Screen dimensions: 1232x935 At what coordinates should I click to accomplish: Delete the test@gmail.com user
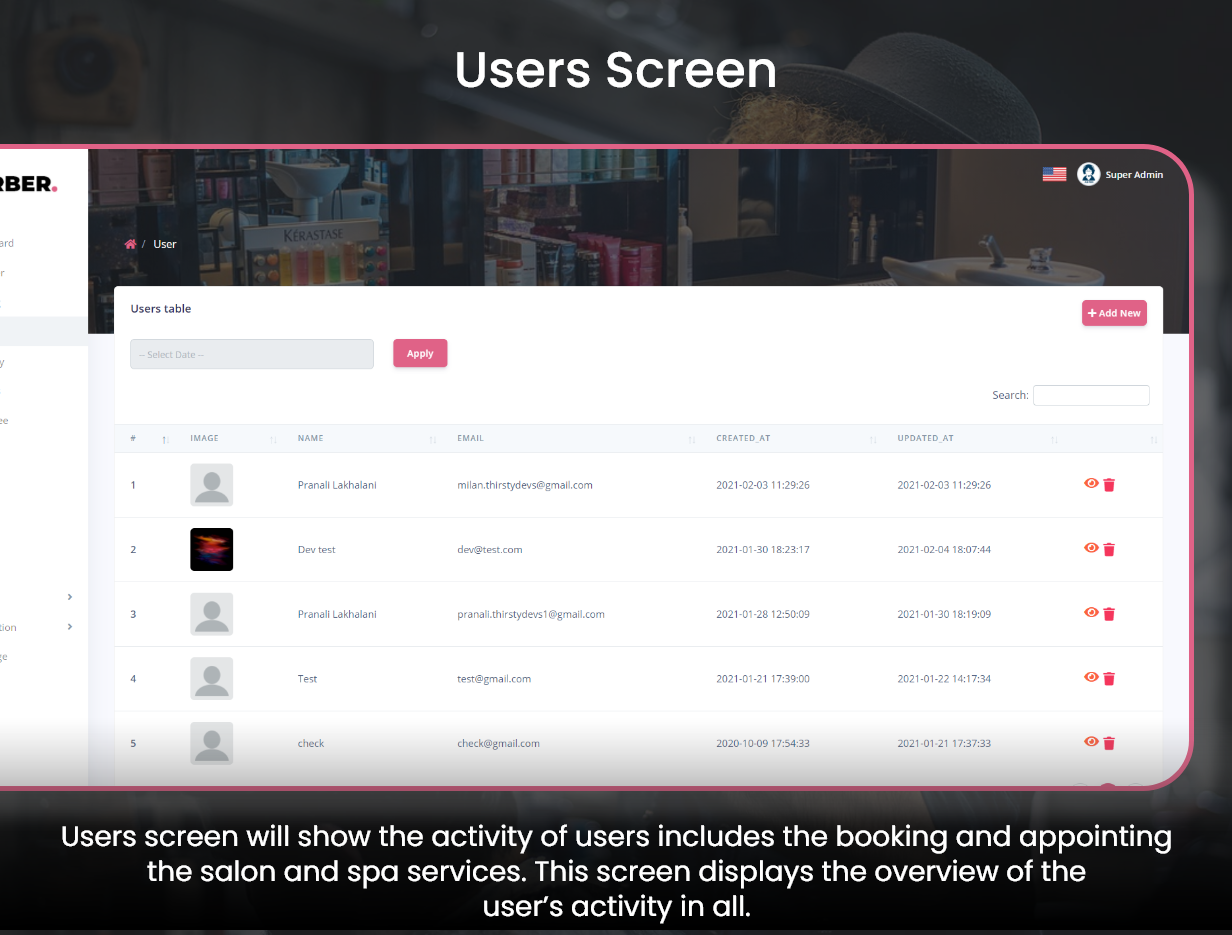click(x=1109, y=678)
